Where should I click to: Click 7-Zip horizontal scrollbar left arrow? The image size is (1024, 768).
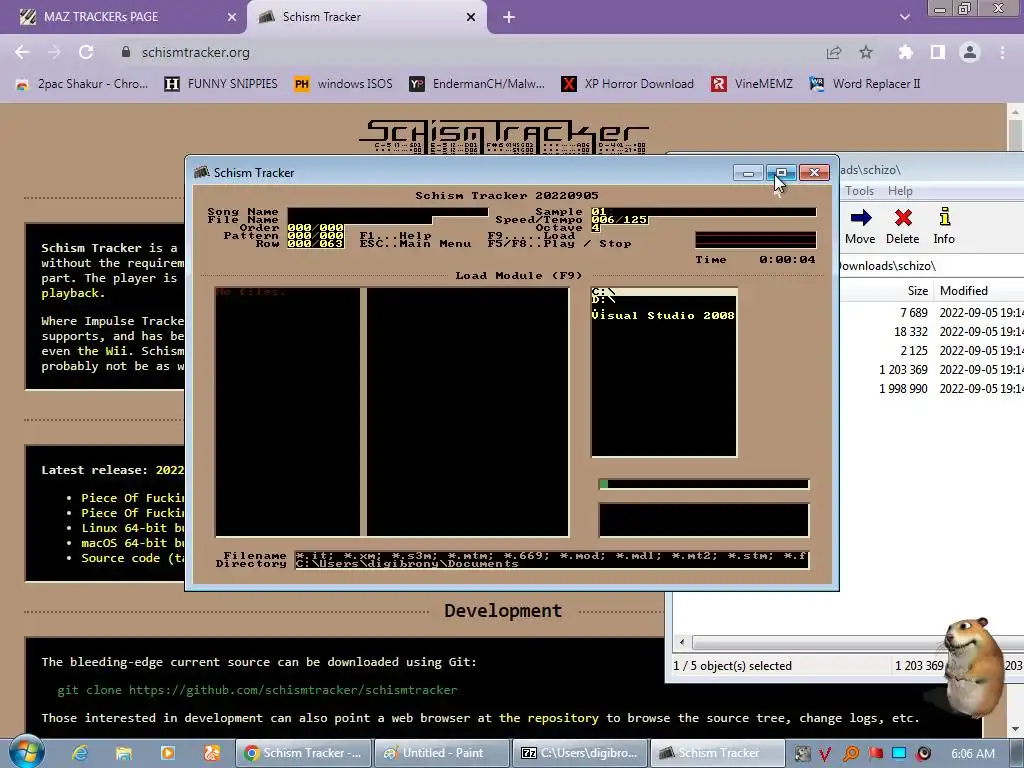pos(682,642)
